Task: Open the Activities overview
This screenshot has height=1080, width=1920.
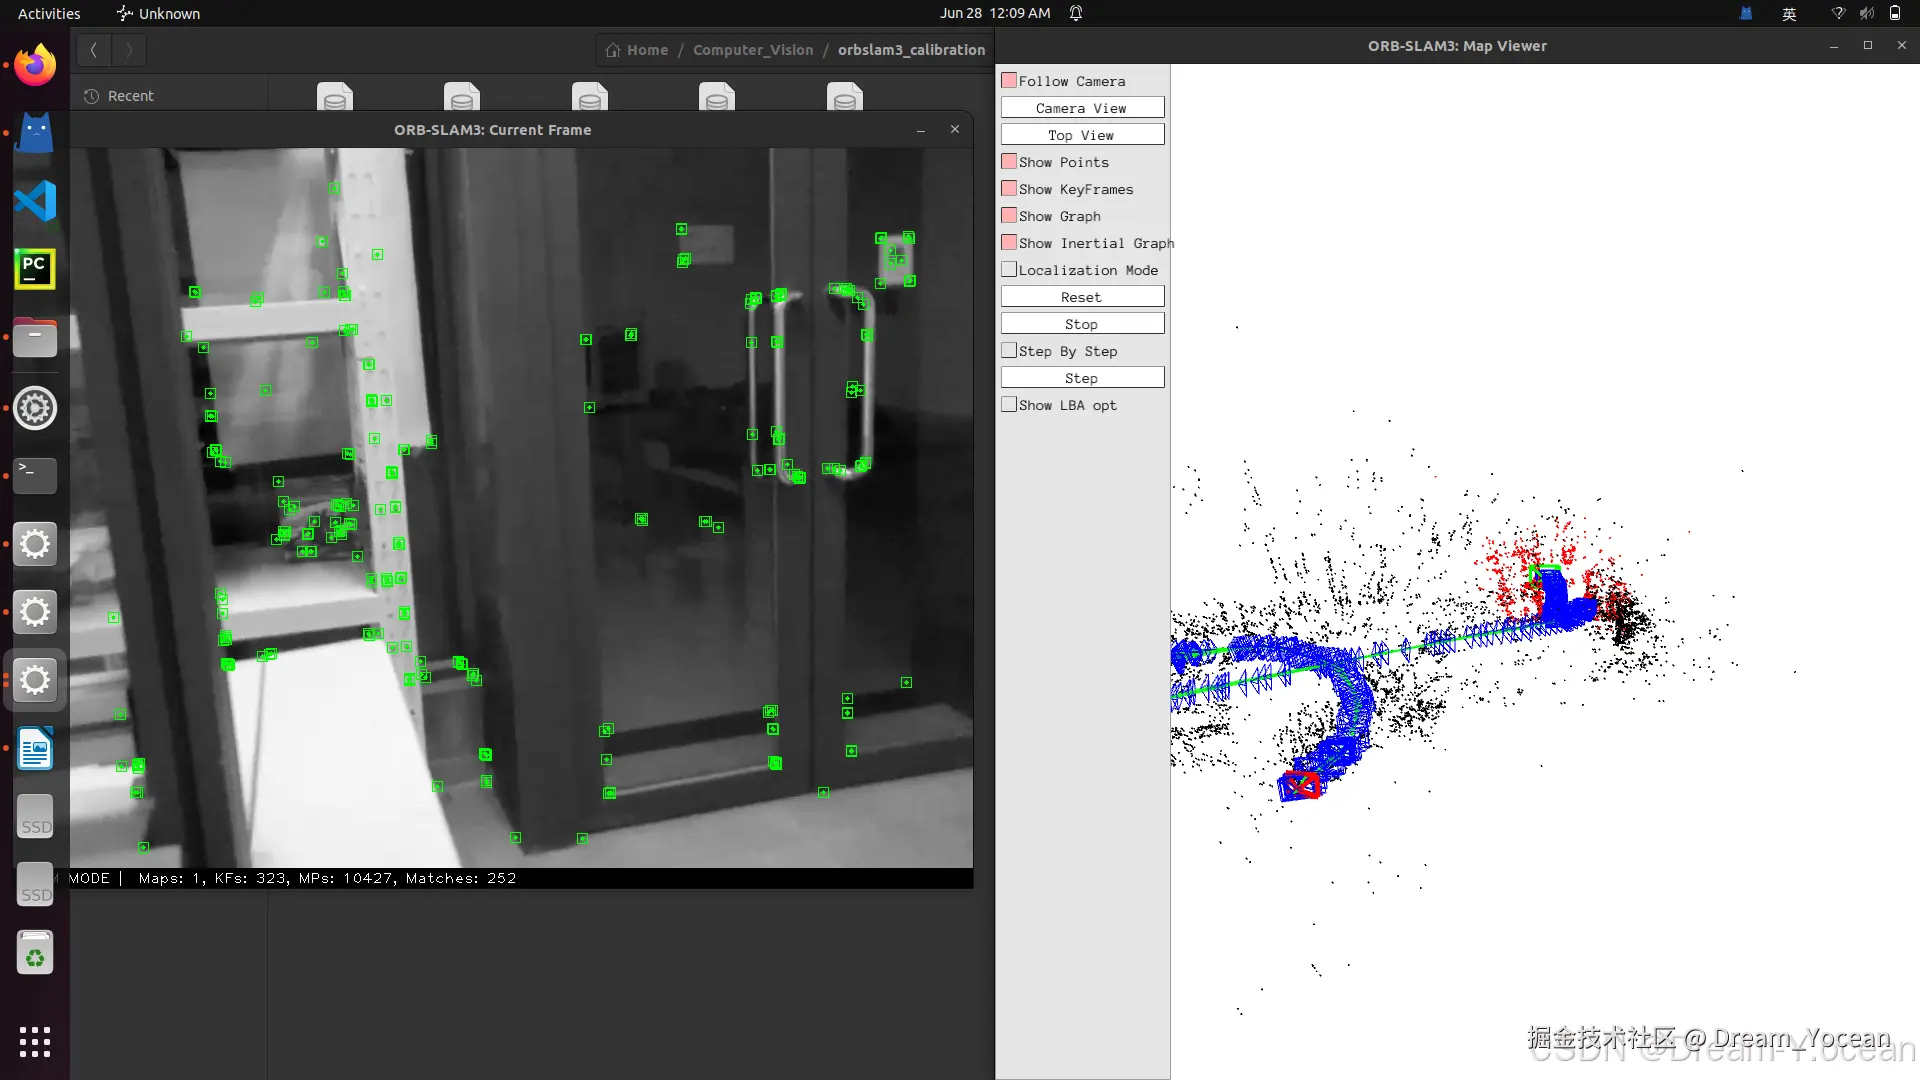Action: point(49,13)
